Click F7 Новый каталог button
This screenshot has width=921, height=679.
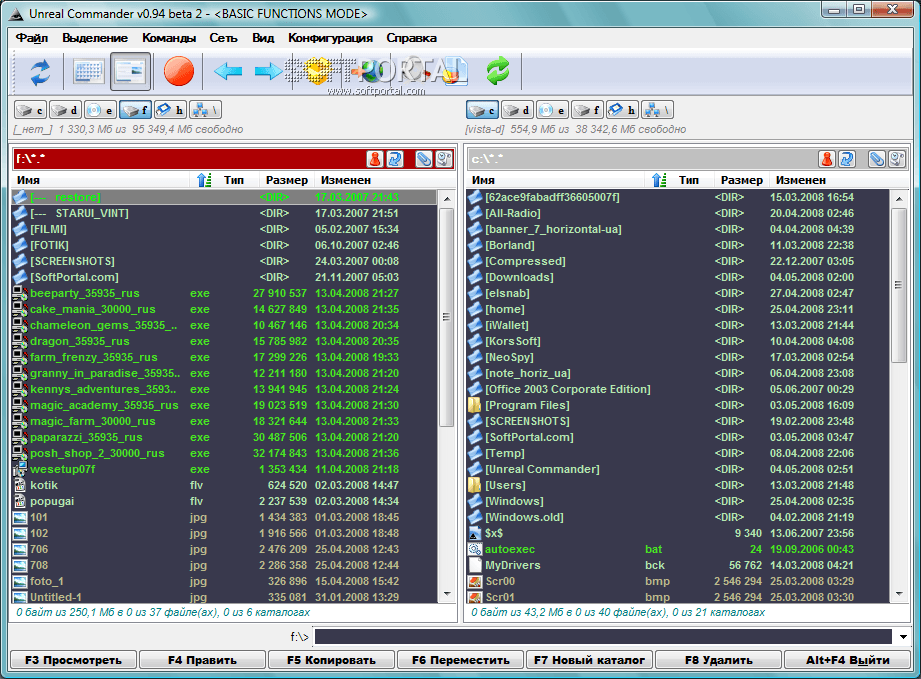coord(589,660)
